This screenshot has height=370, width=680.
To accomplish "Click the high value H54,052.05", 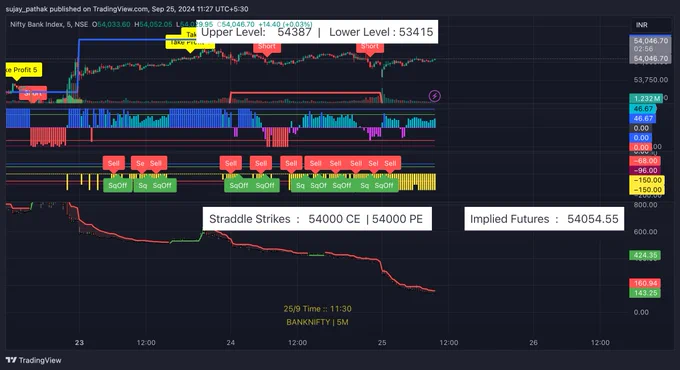I will coord(153,24).
